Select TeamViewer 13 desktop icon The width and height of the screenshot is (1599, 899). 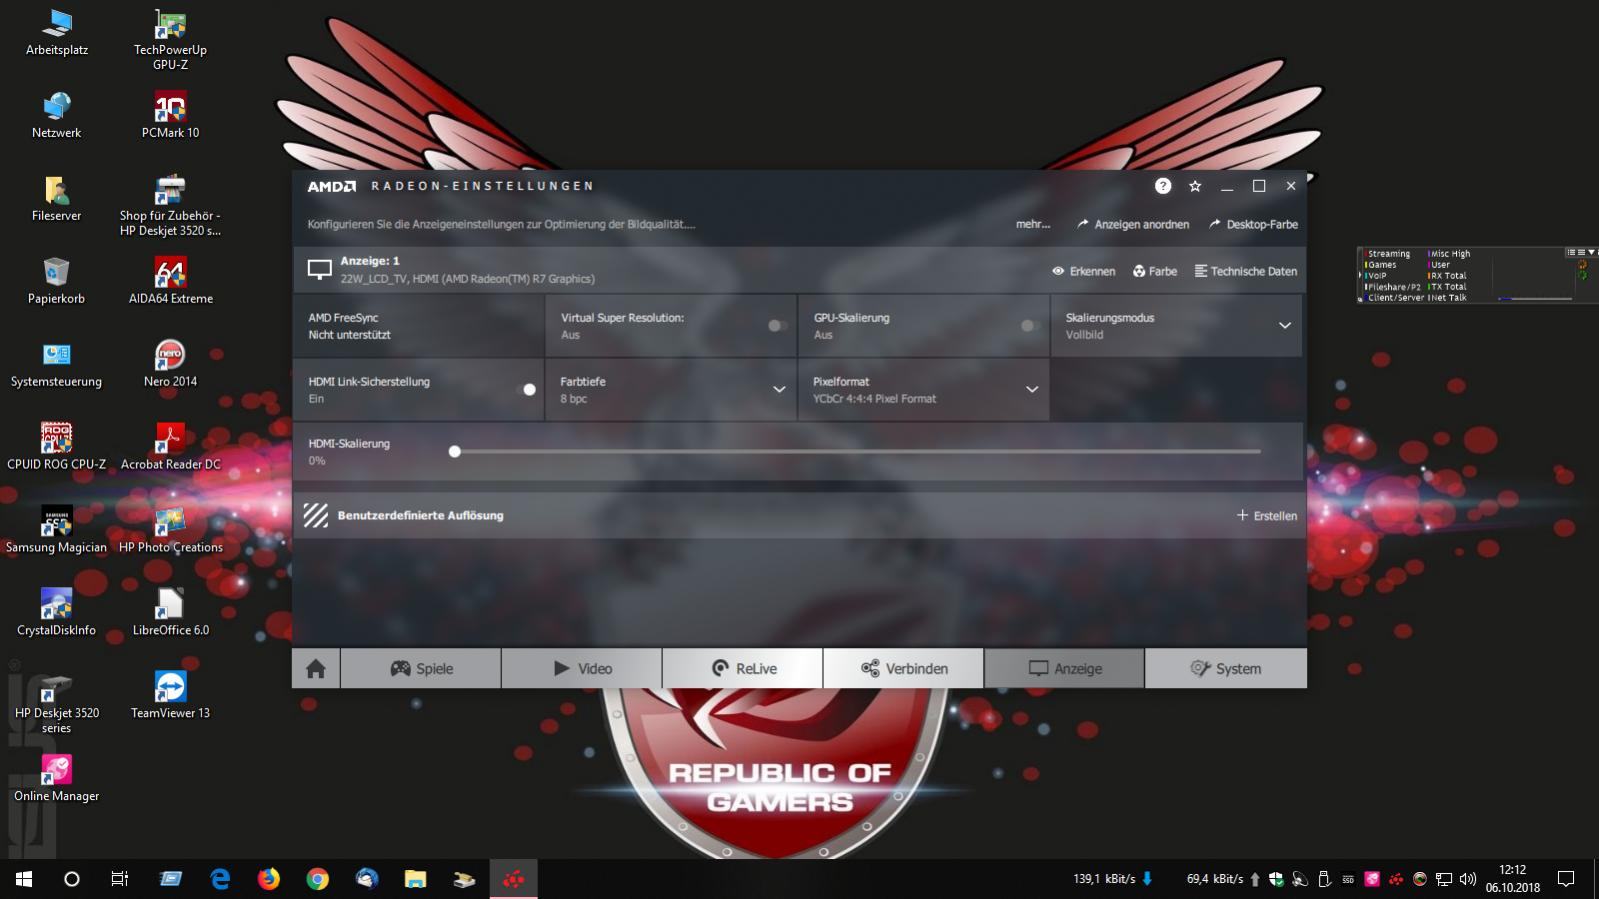point(170,695)
